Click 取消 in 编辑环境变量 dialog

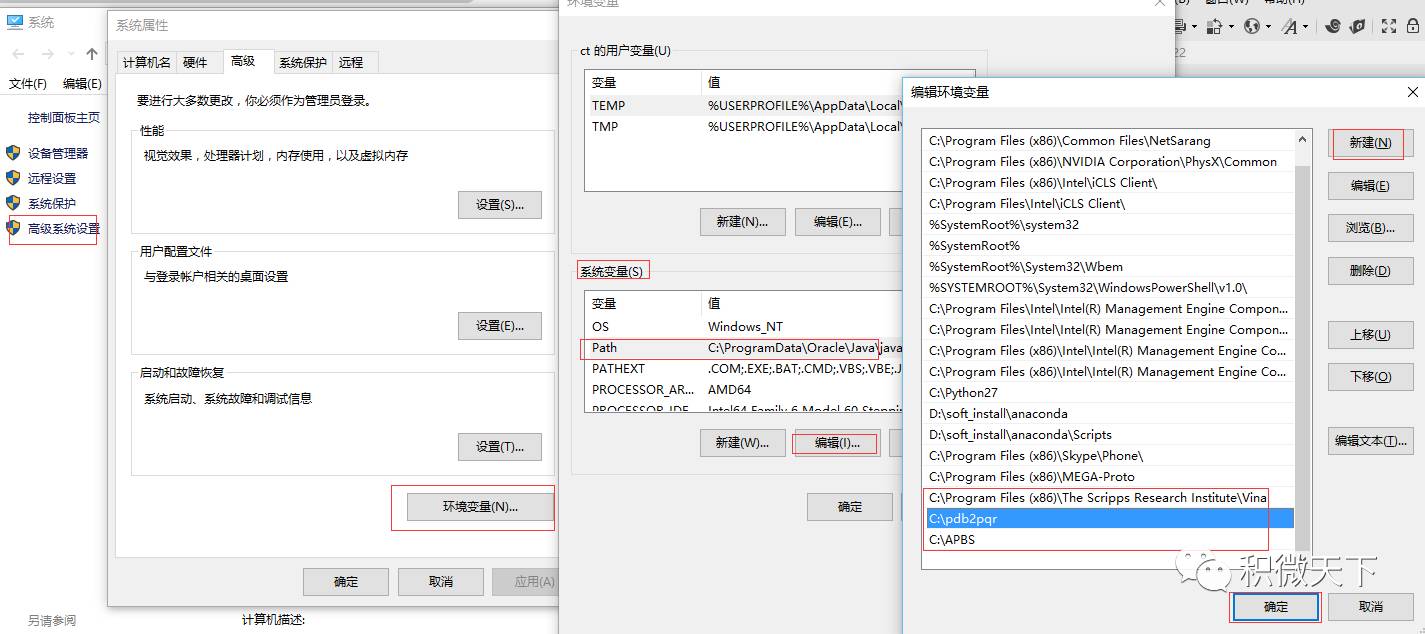pyautogui.click(x=1371, y=607)
